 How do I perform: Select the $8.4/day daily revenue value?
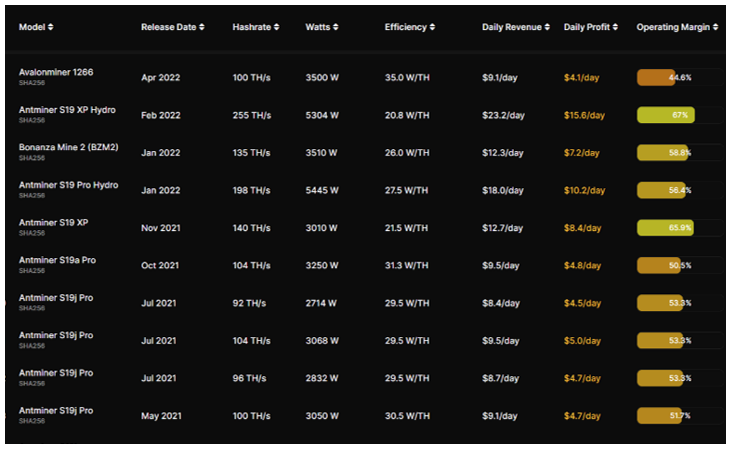point(501,303)
